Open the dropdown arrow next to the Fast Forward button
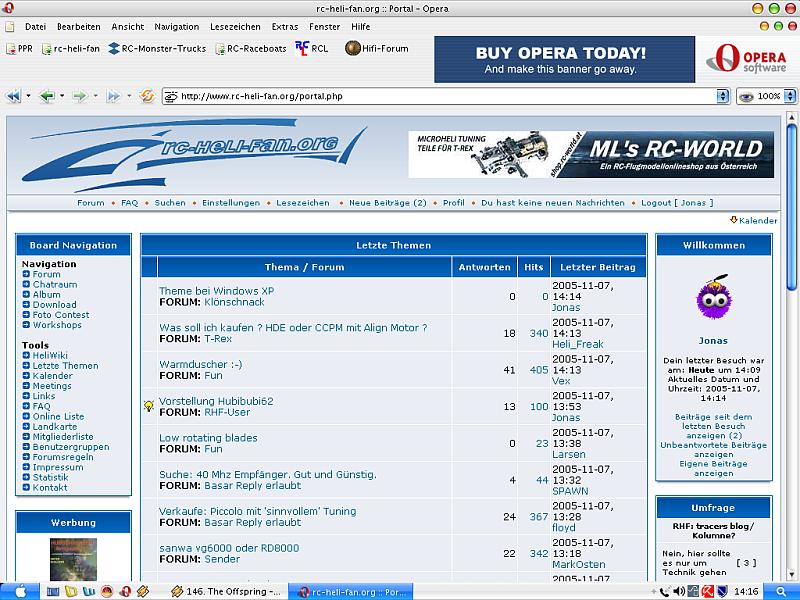 pos(129,95)
